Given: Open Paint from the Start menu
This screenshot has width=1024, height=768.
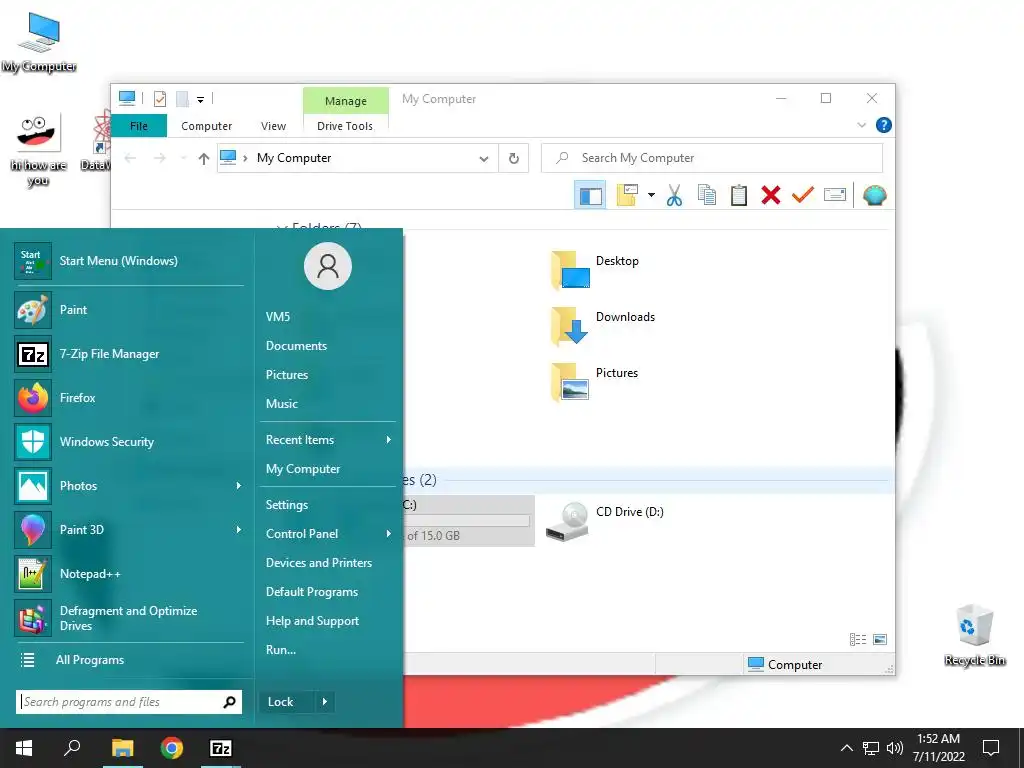Looking at the screenshot, I should pos(129,310).
